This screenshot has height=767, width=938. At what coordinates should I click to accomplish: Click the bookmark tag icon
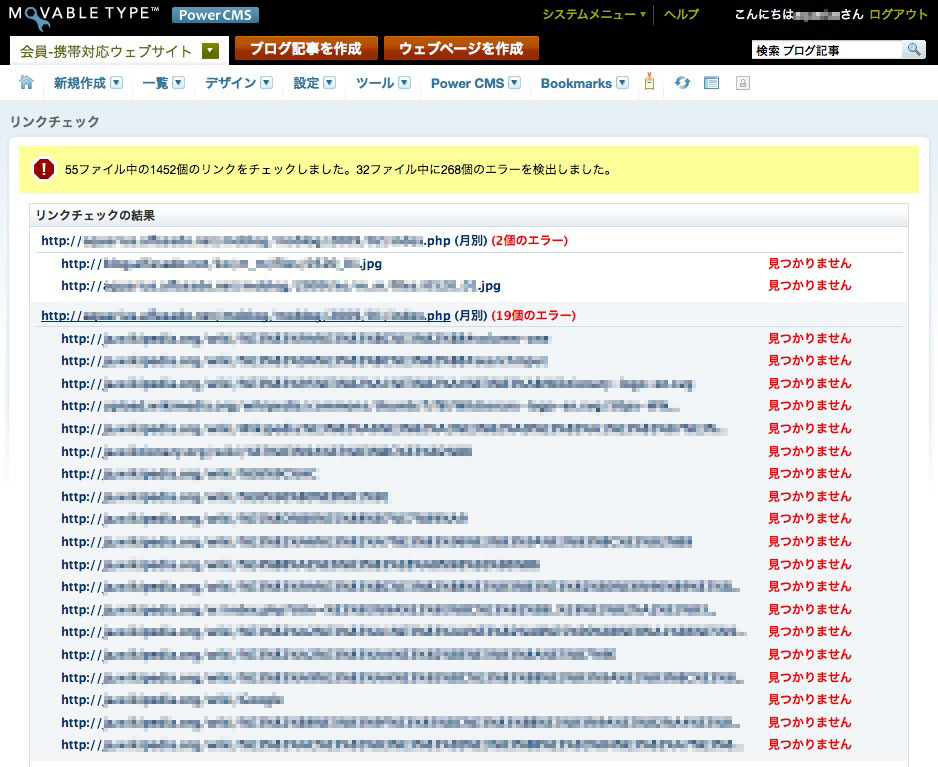(x=650, y=82)
